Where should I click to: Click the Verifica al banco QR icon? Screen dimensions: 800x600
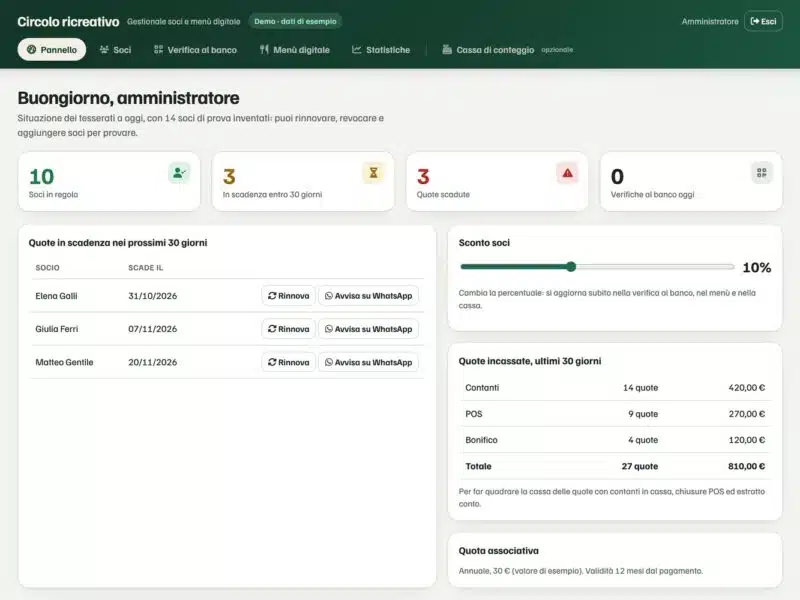[159, 49]
